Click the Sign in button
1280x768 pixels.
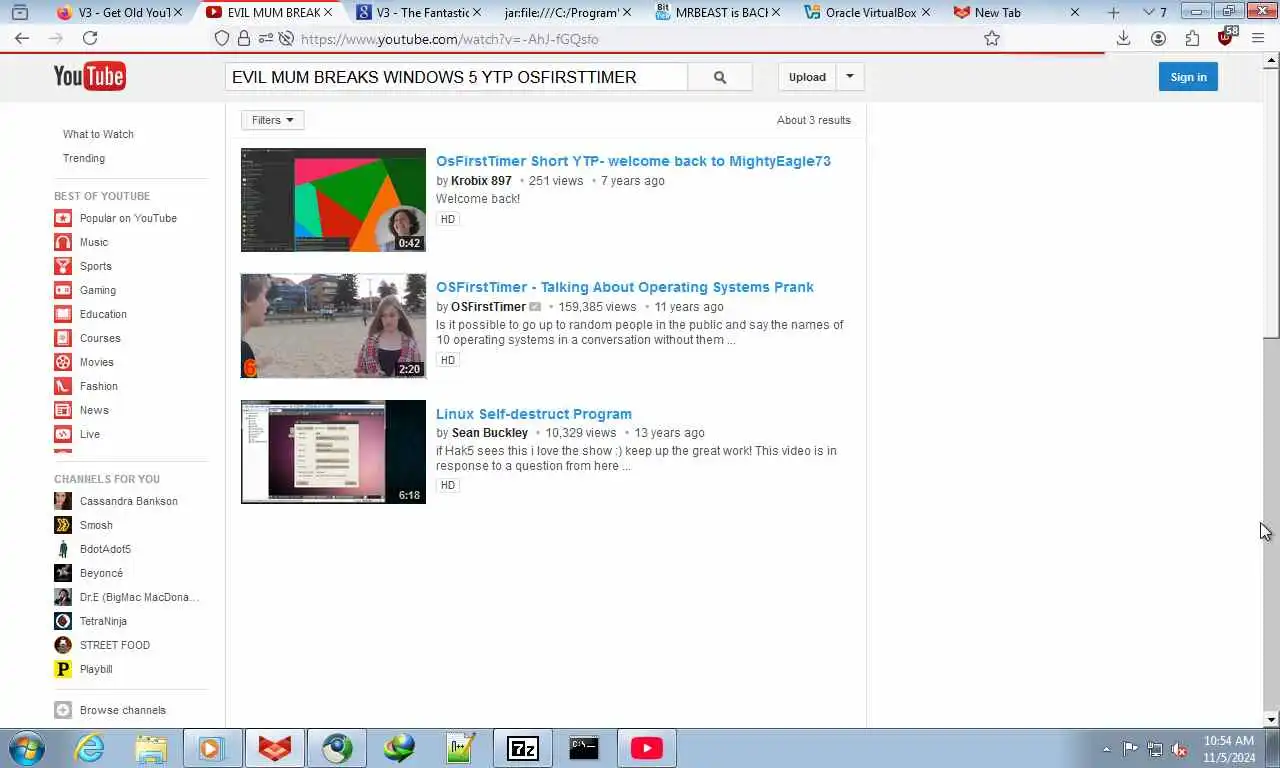point(1188,77)
